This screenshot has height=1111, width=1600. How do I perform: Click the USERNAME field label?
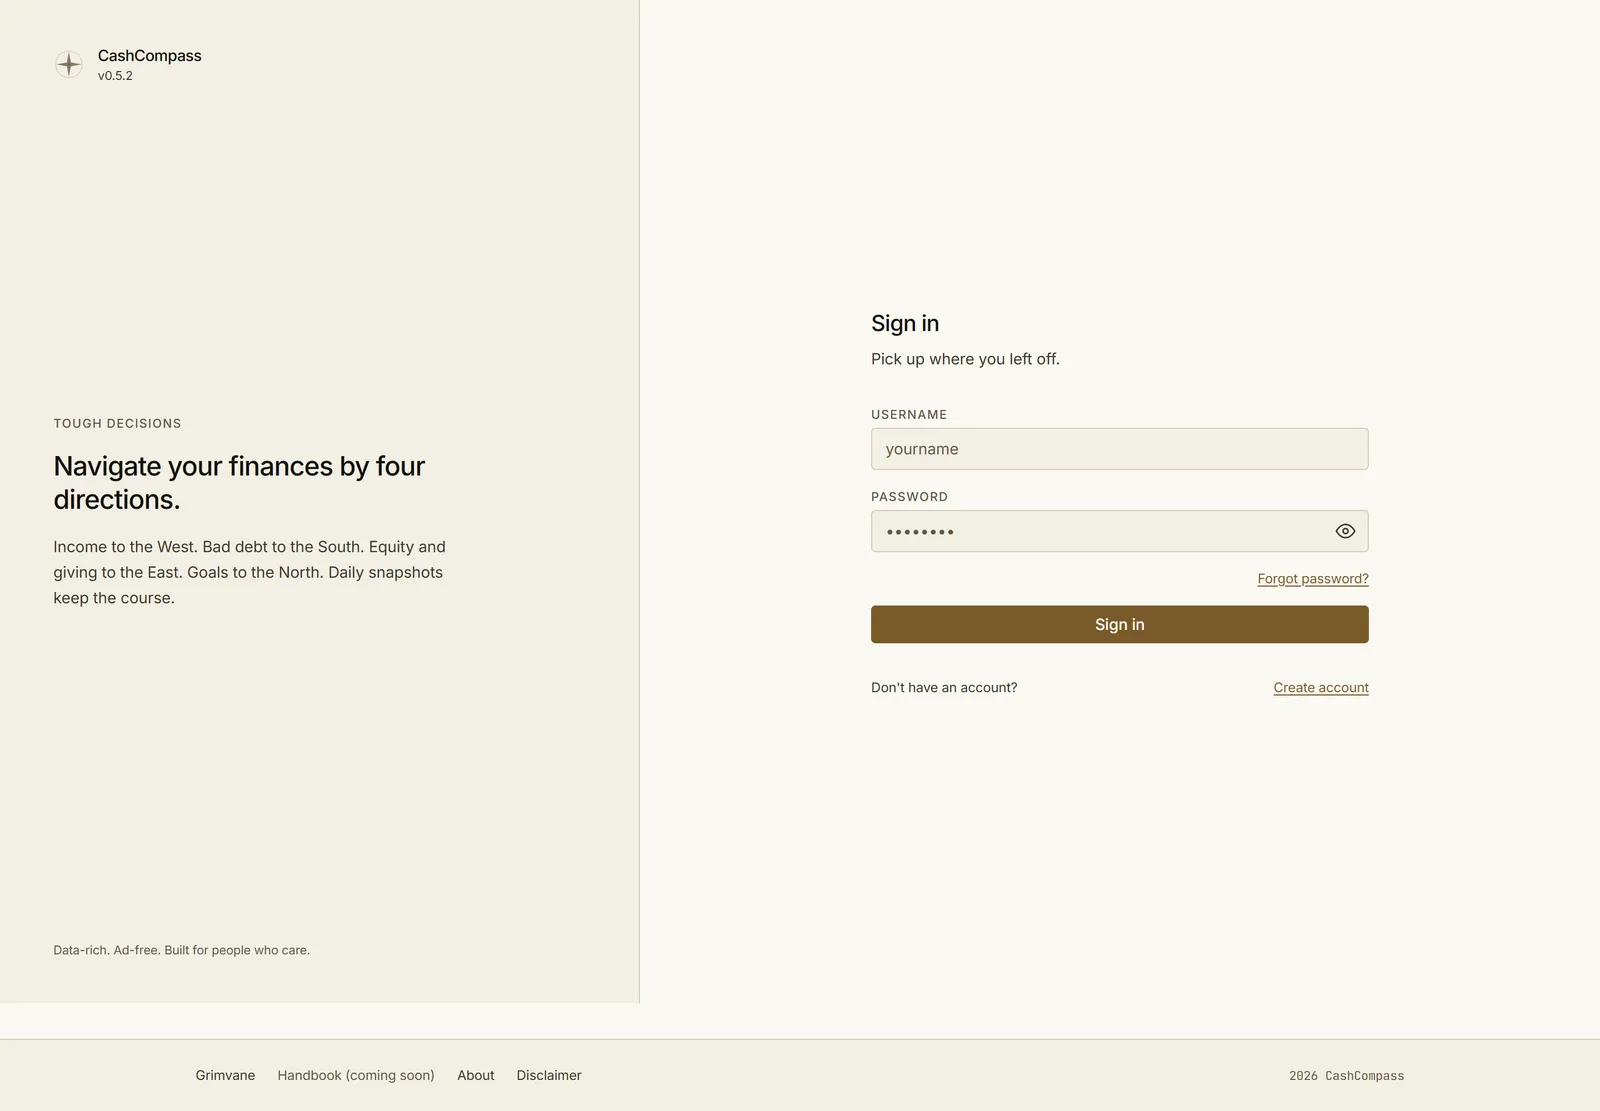909,415
